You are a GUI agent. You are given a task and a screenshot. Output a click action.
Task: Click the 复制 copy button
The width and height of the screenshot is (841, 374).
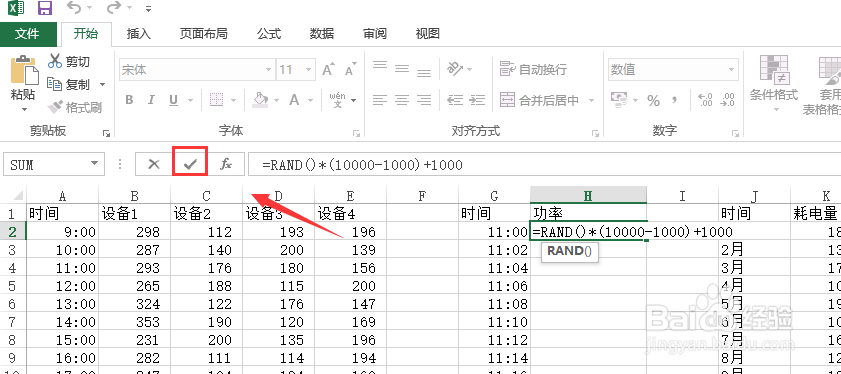(69, 85)
